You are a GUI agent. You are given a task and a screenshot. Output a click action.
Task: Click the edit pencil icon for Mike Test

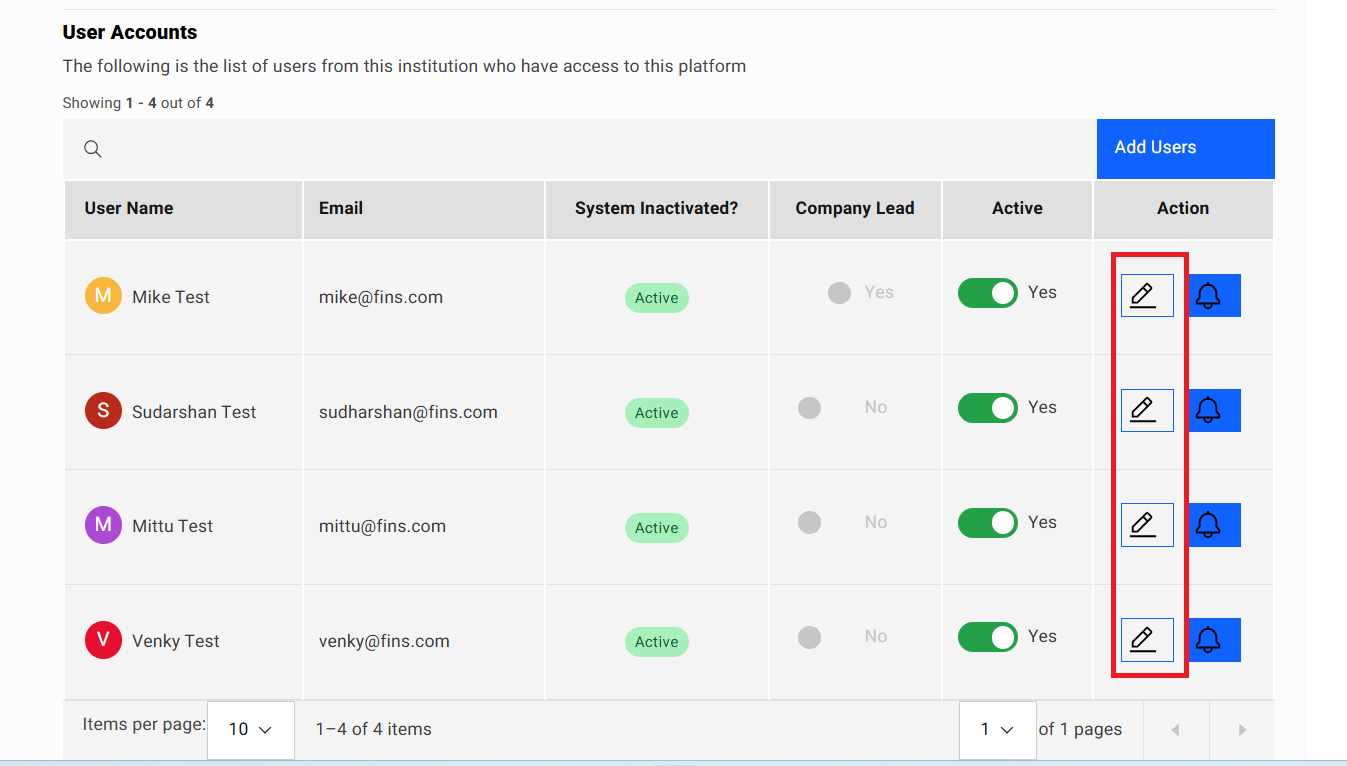coord(1146,296)
